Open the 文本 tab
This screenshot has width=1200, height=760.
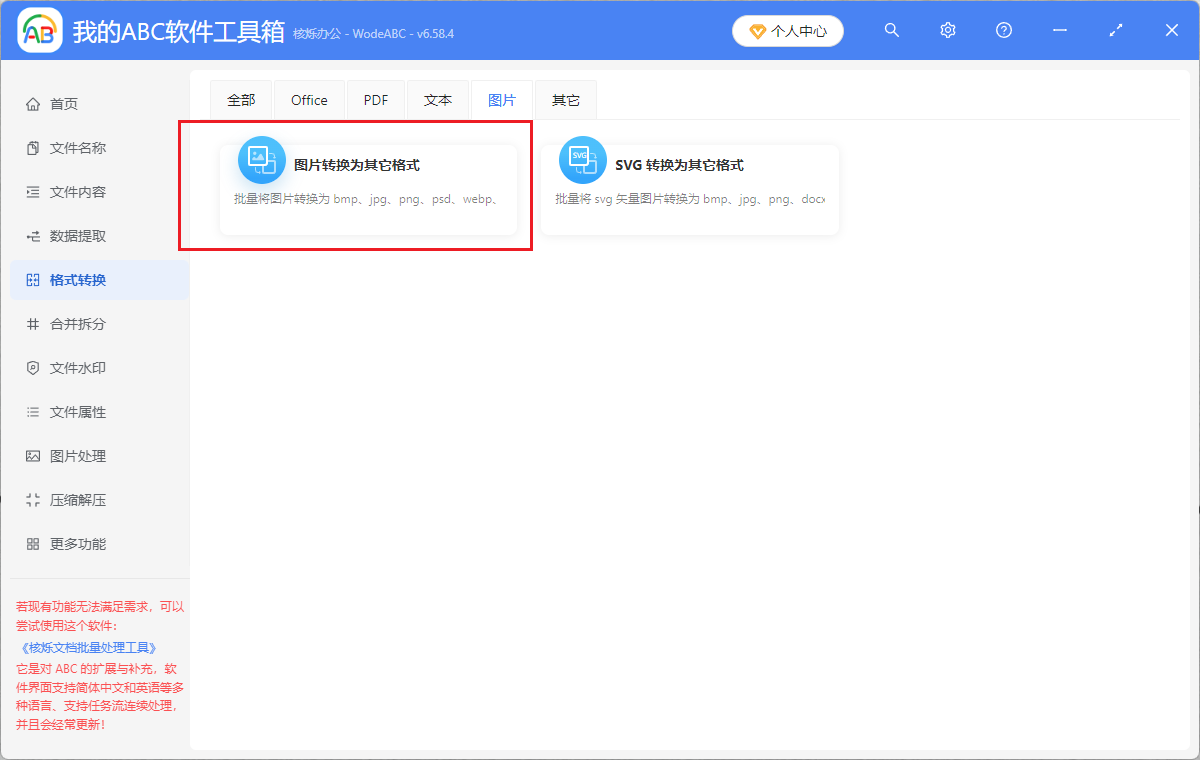(x=438, y=100)
